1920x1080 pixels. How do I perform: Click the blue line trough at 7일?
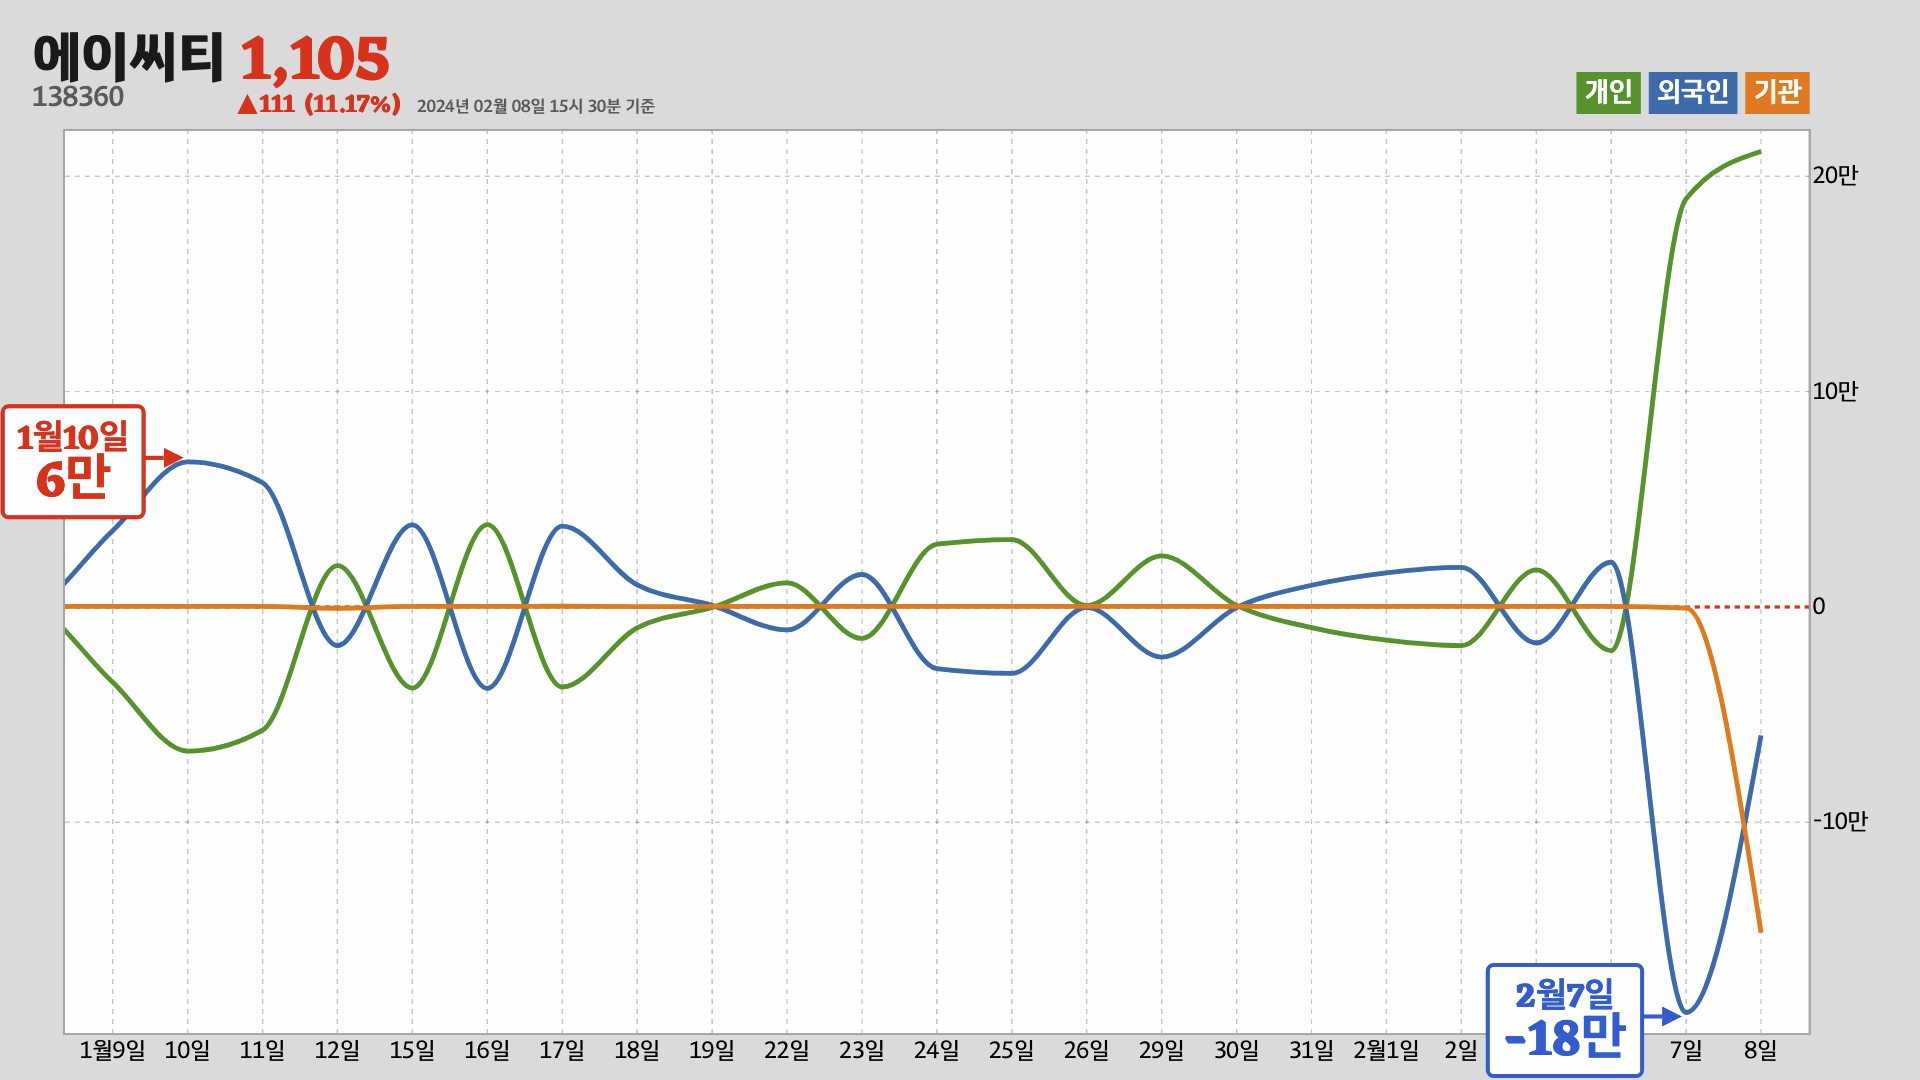1686,1012
